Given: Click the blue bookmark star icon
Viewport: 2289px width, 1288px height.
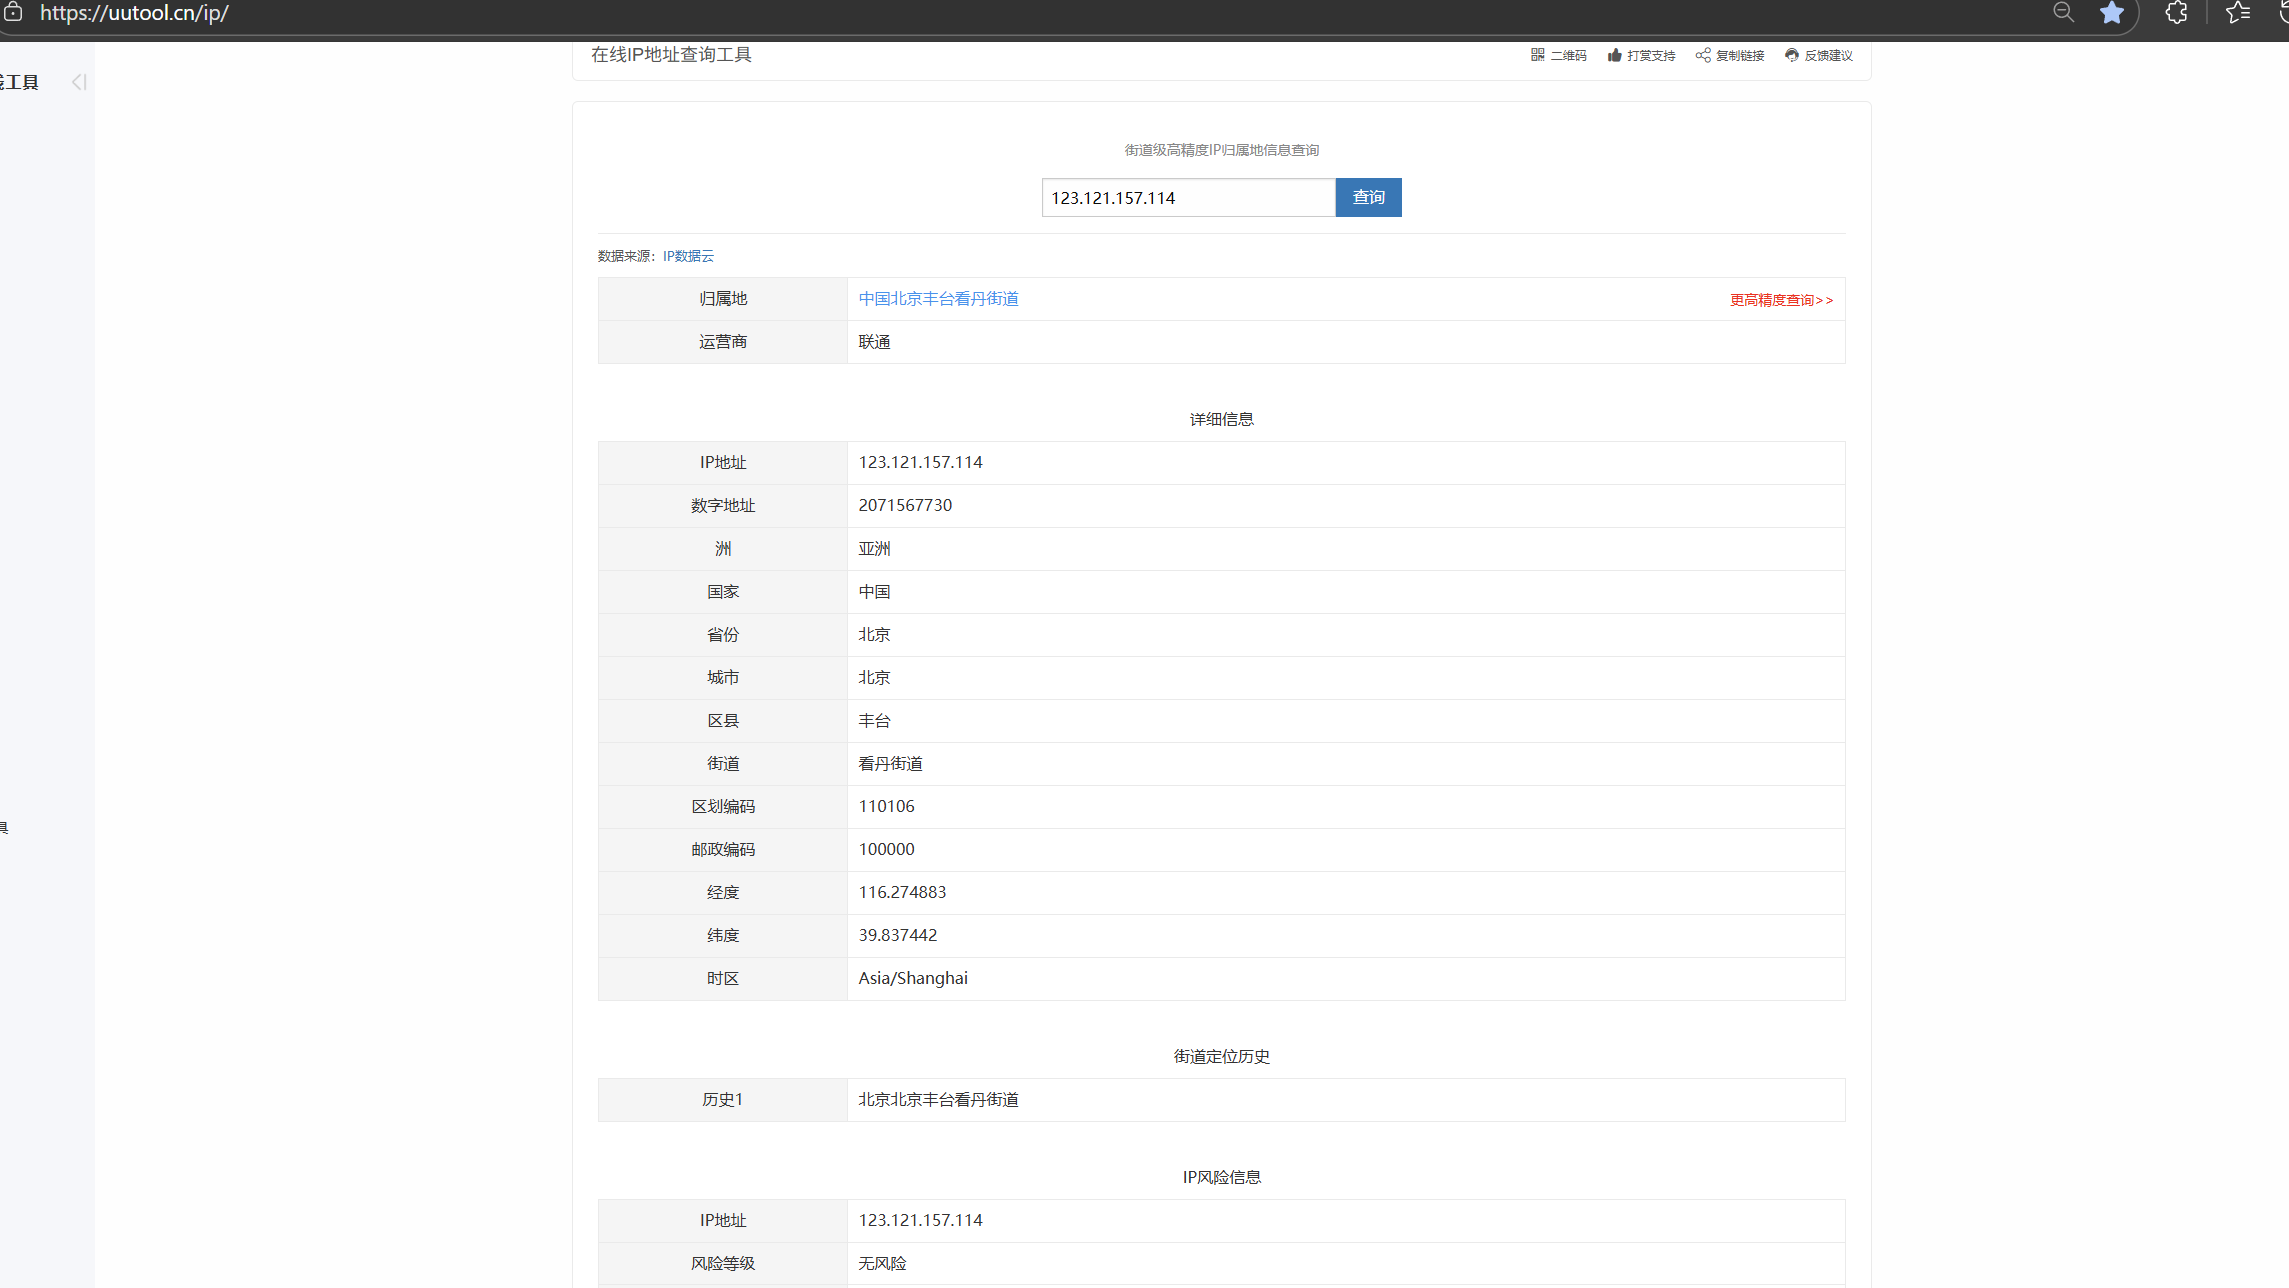Looking at the screenshot, I should 2111,13.
